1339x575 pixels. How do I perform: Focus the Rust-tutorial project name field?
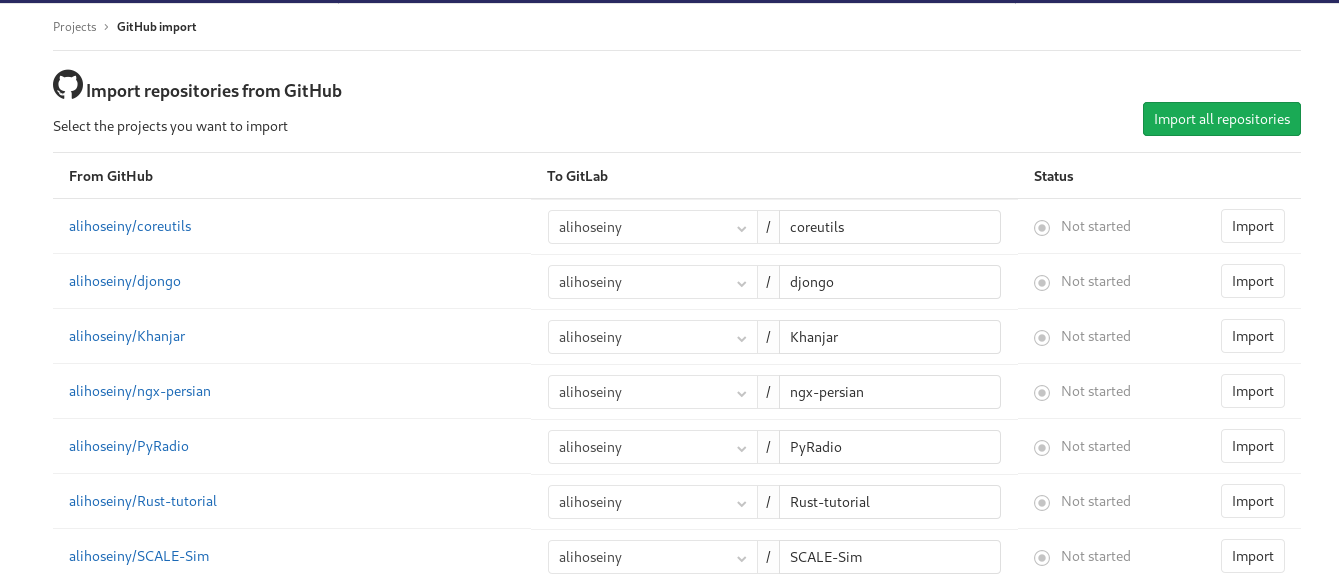tap(890, 502)
